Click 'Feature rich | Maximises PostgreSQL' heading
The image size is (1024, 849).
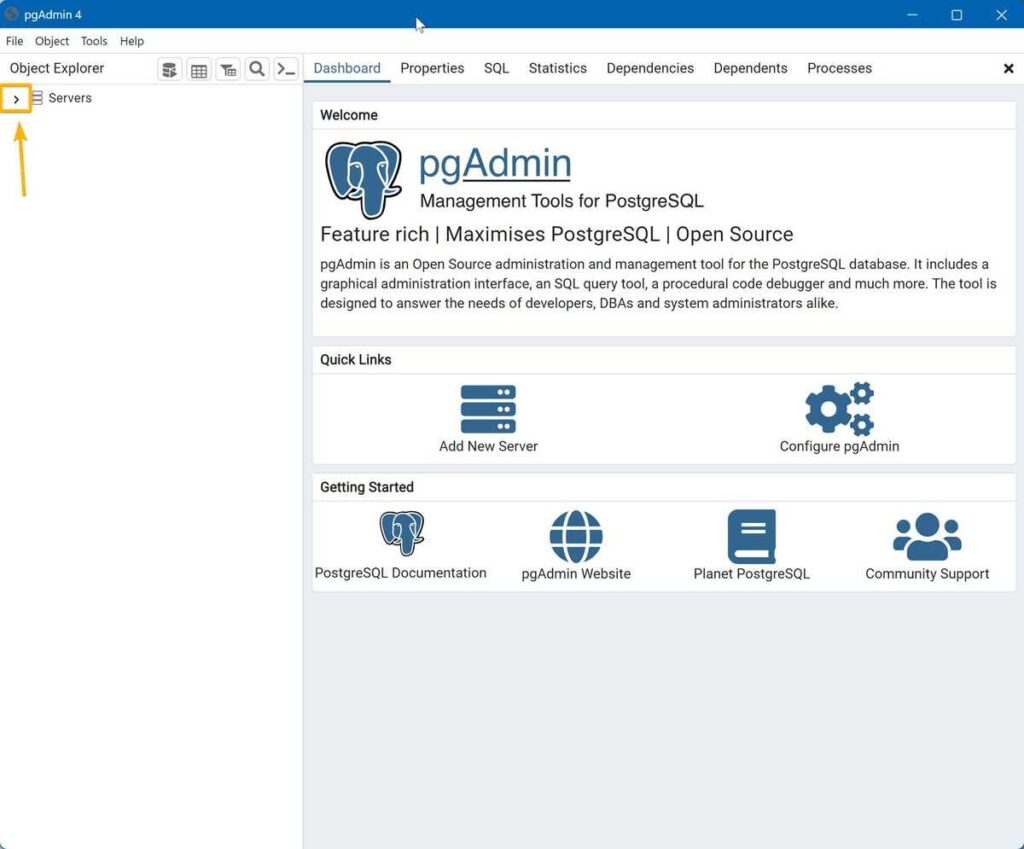point(556,234)
